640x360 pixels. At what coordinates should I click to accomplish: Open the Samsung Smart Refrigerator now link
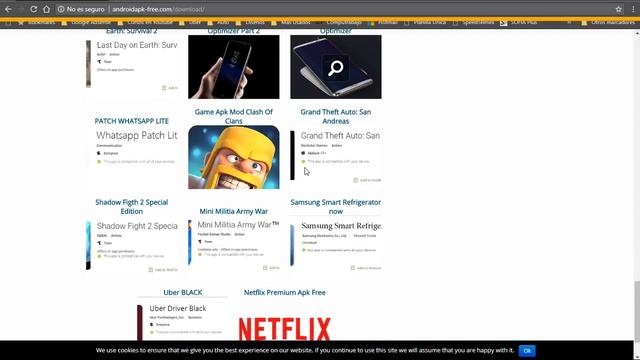336,207
